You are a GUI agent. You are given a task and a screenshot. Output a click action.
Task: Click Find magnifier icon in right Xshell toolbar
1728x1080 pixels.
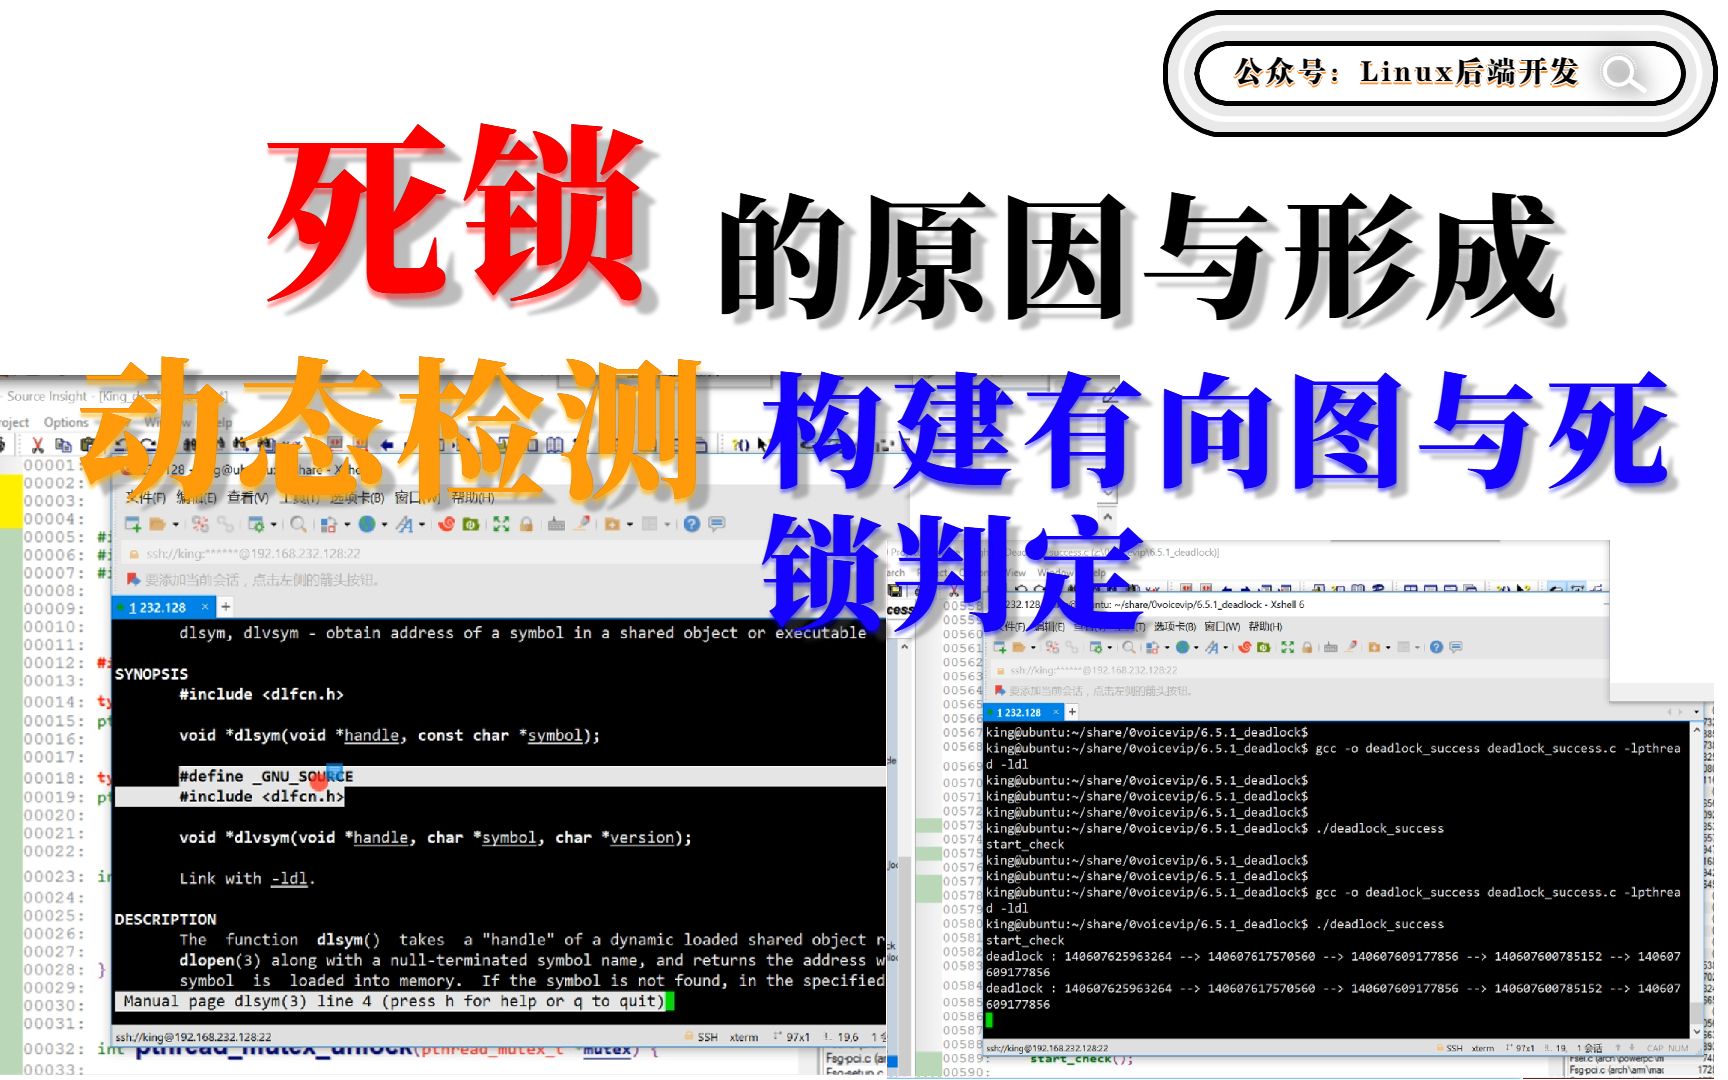pyautogui.click(x=1128, y=647)
